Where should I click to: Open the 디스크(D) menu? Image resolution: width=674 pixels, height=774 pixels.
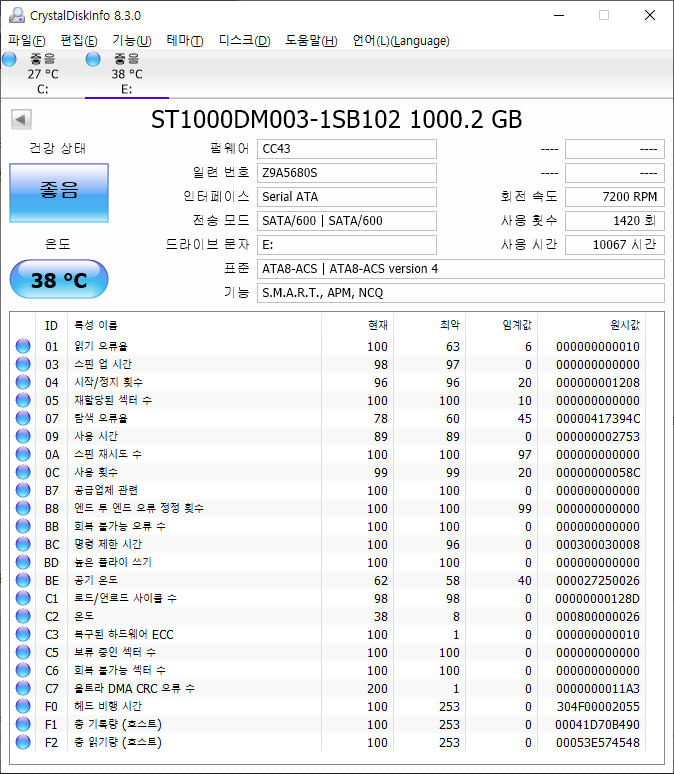tap(244, 41)
